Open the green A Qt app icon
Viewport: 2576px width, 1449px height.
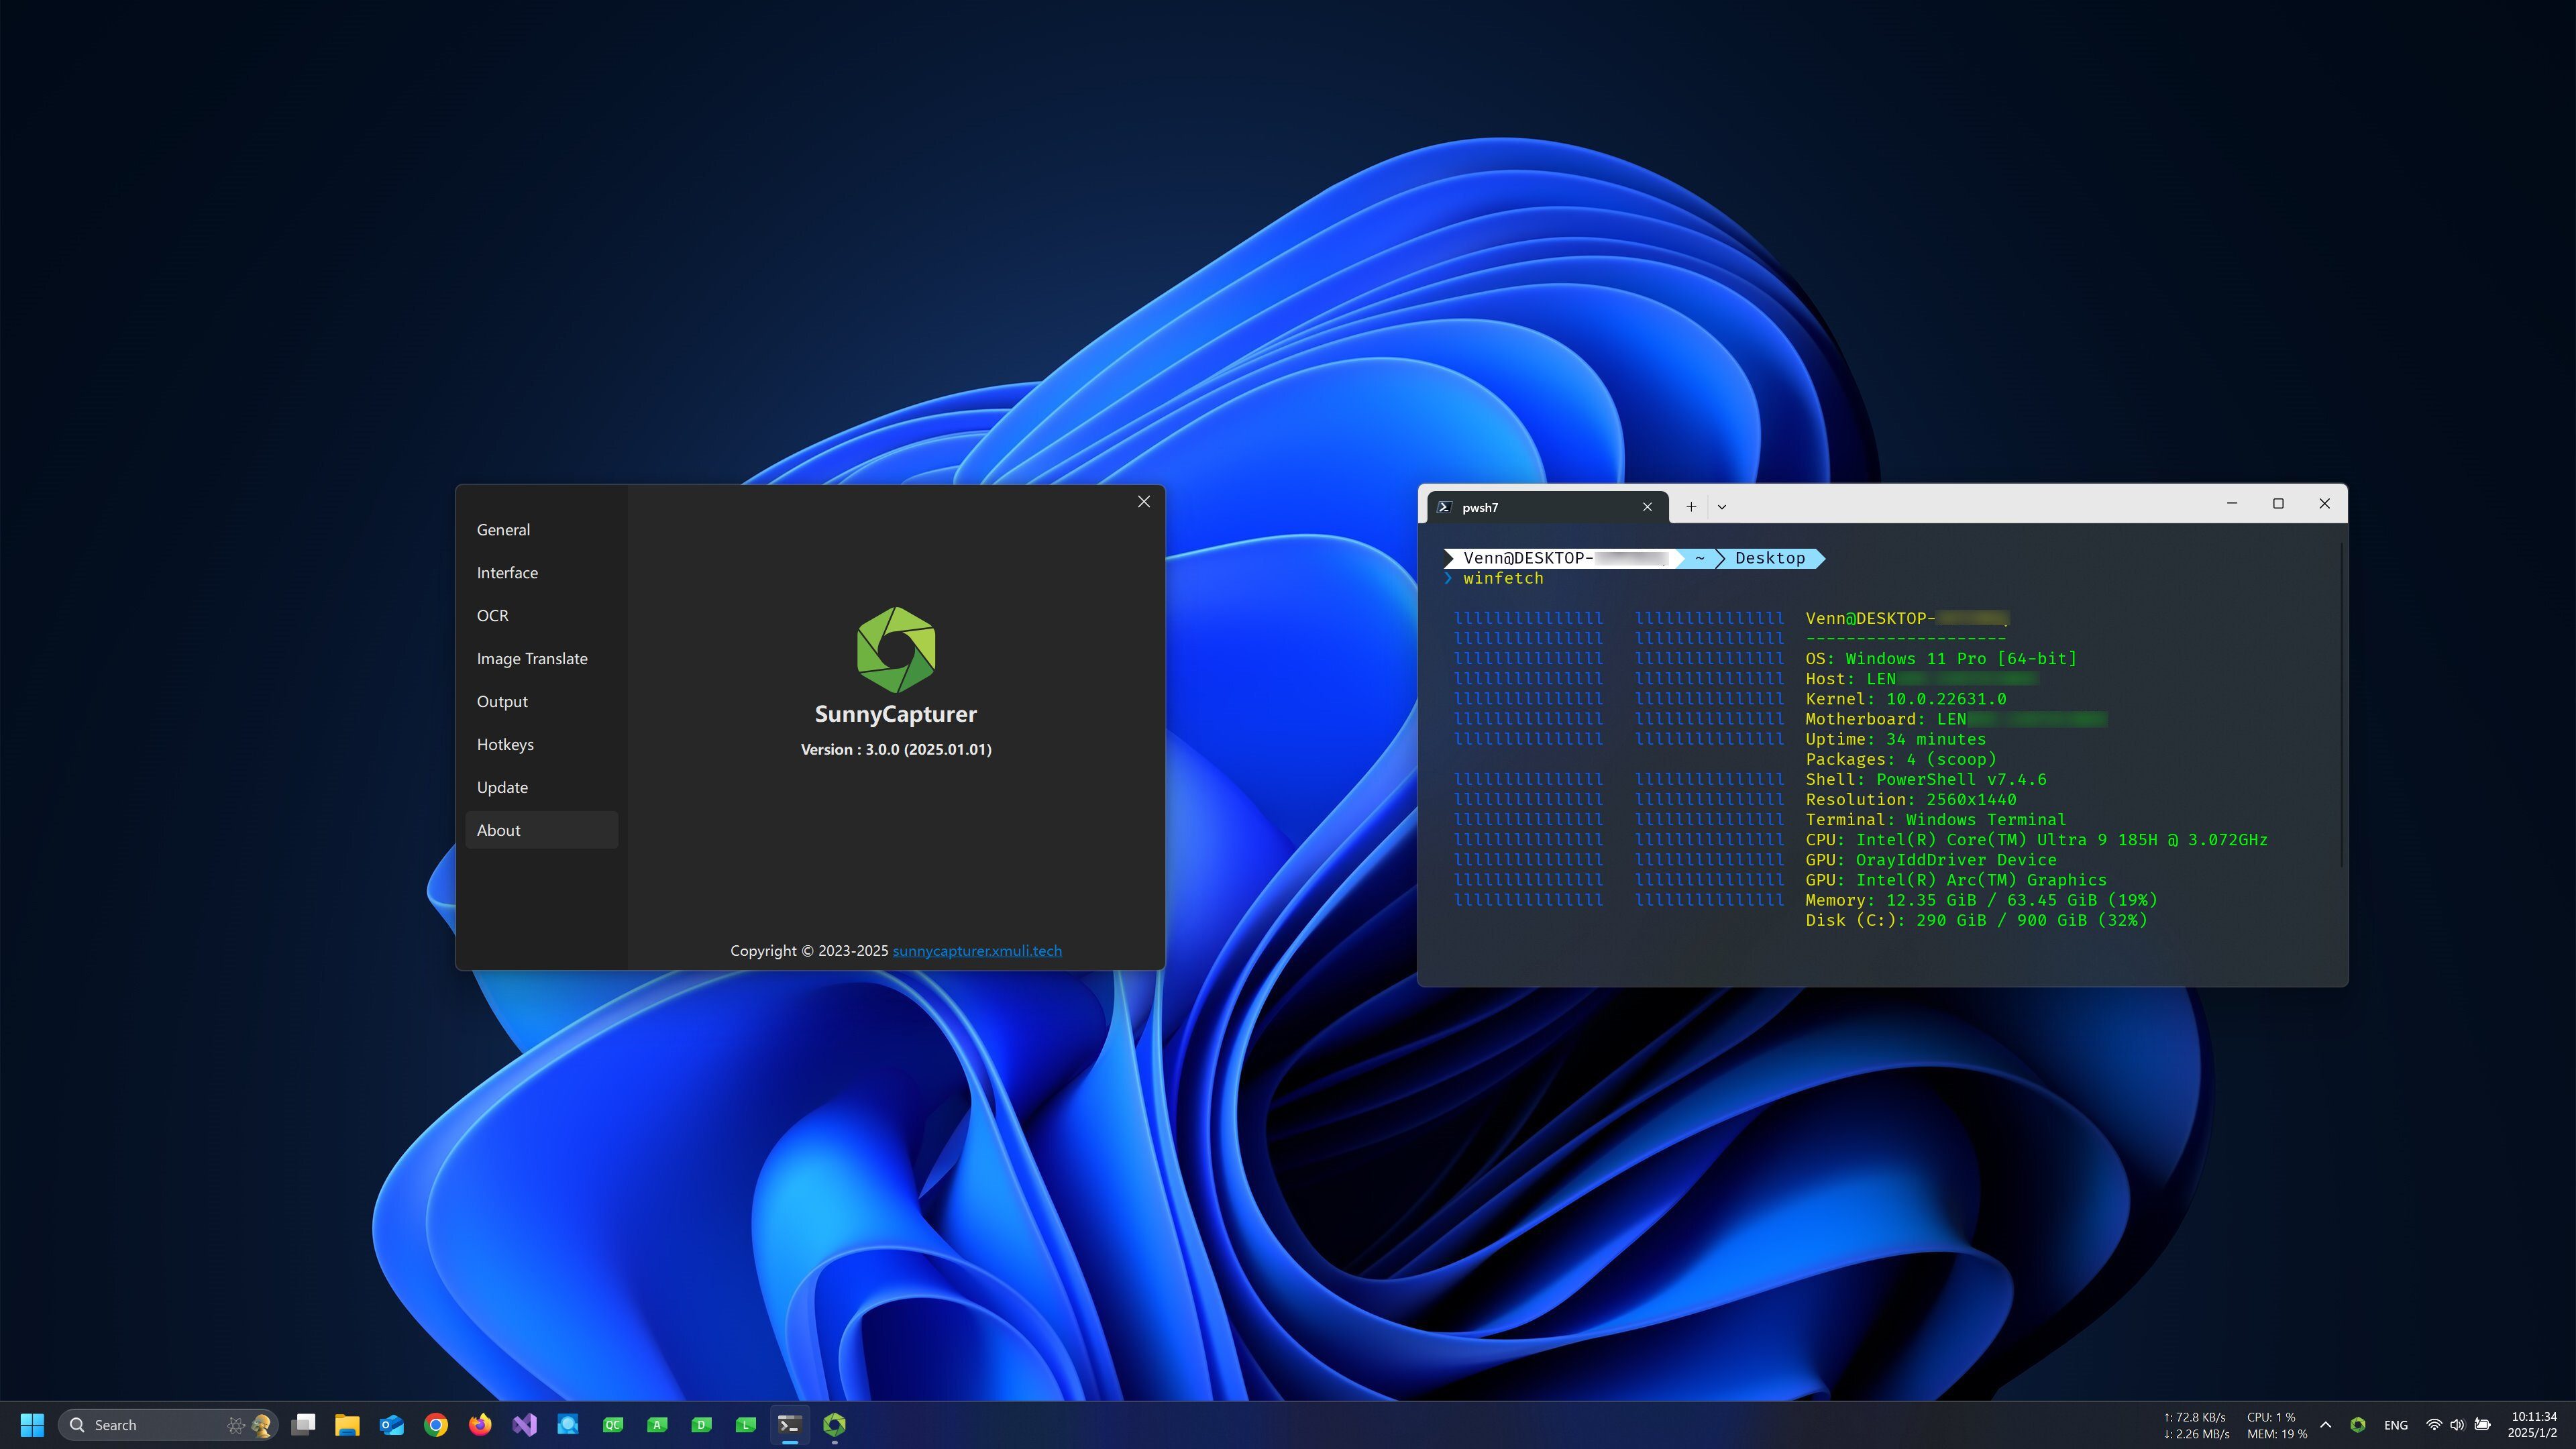(x=657, y=1425)
